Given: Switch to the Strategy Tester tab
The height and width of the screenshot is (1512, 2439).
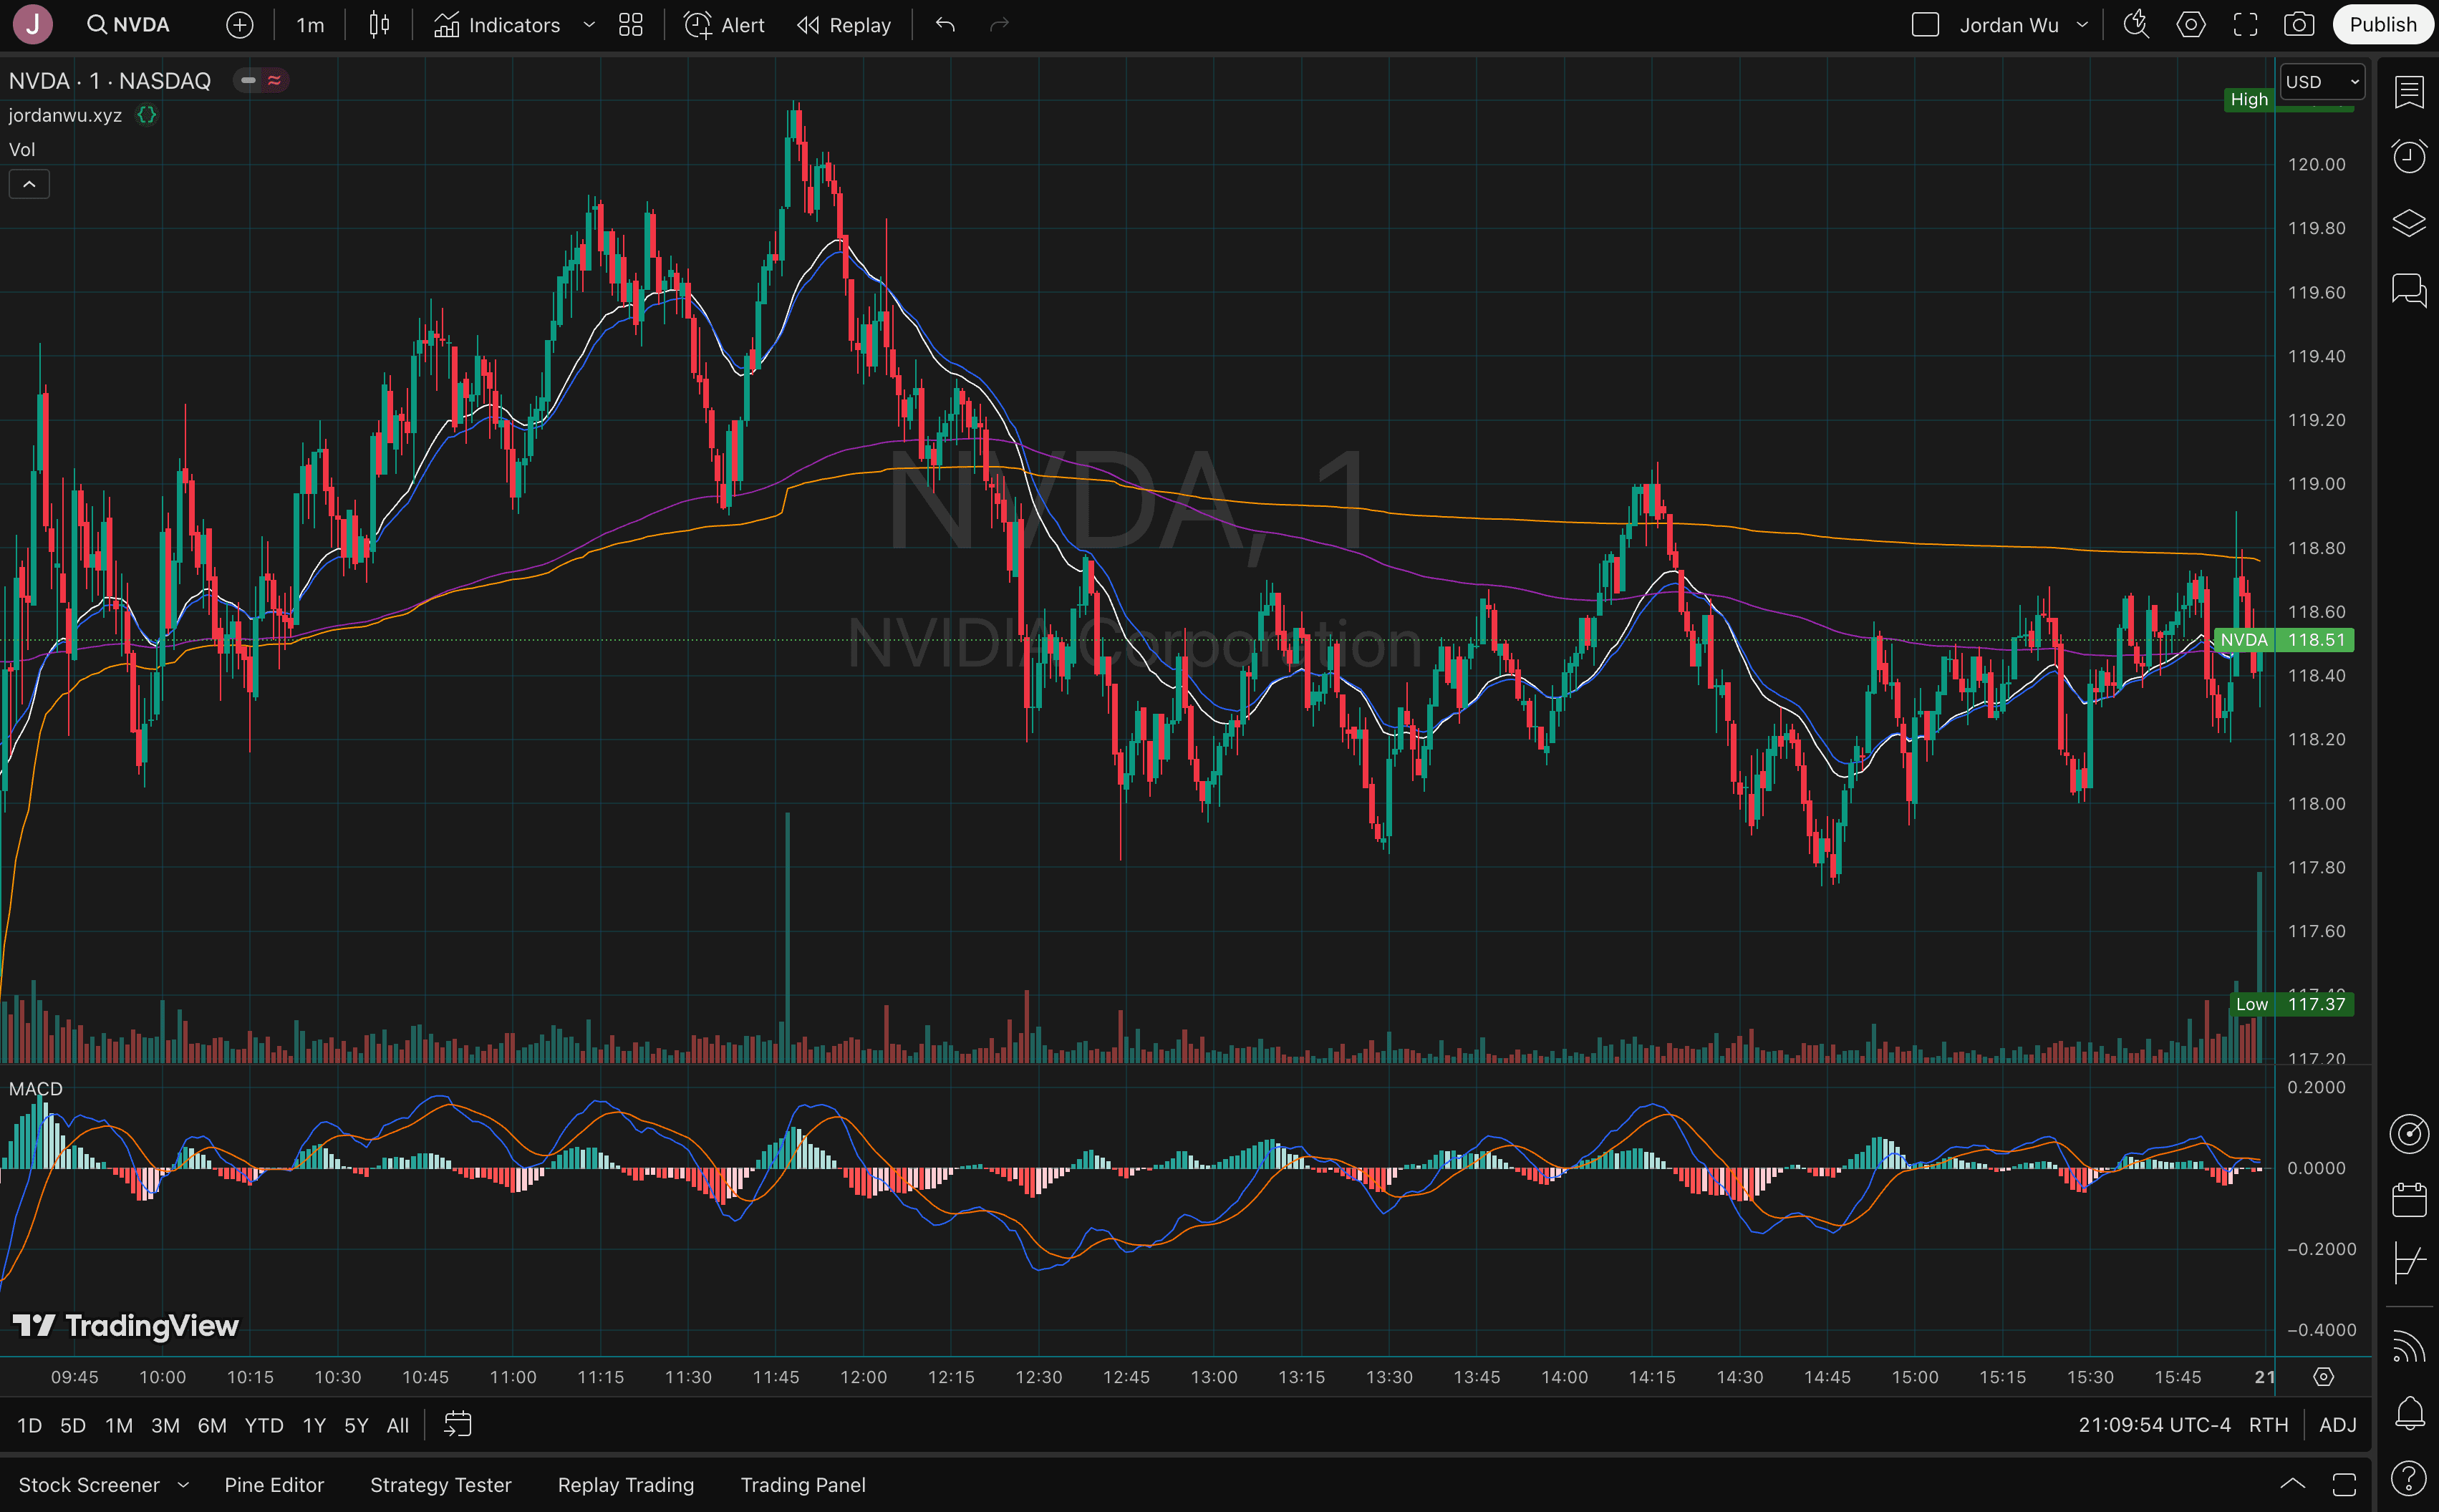Looking at the screenshot, I should click(x=440, y=1485).
